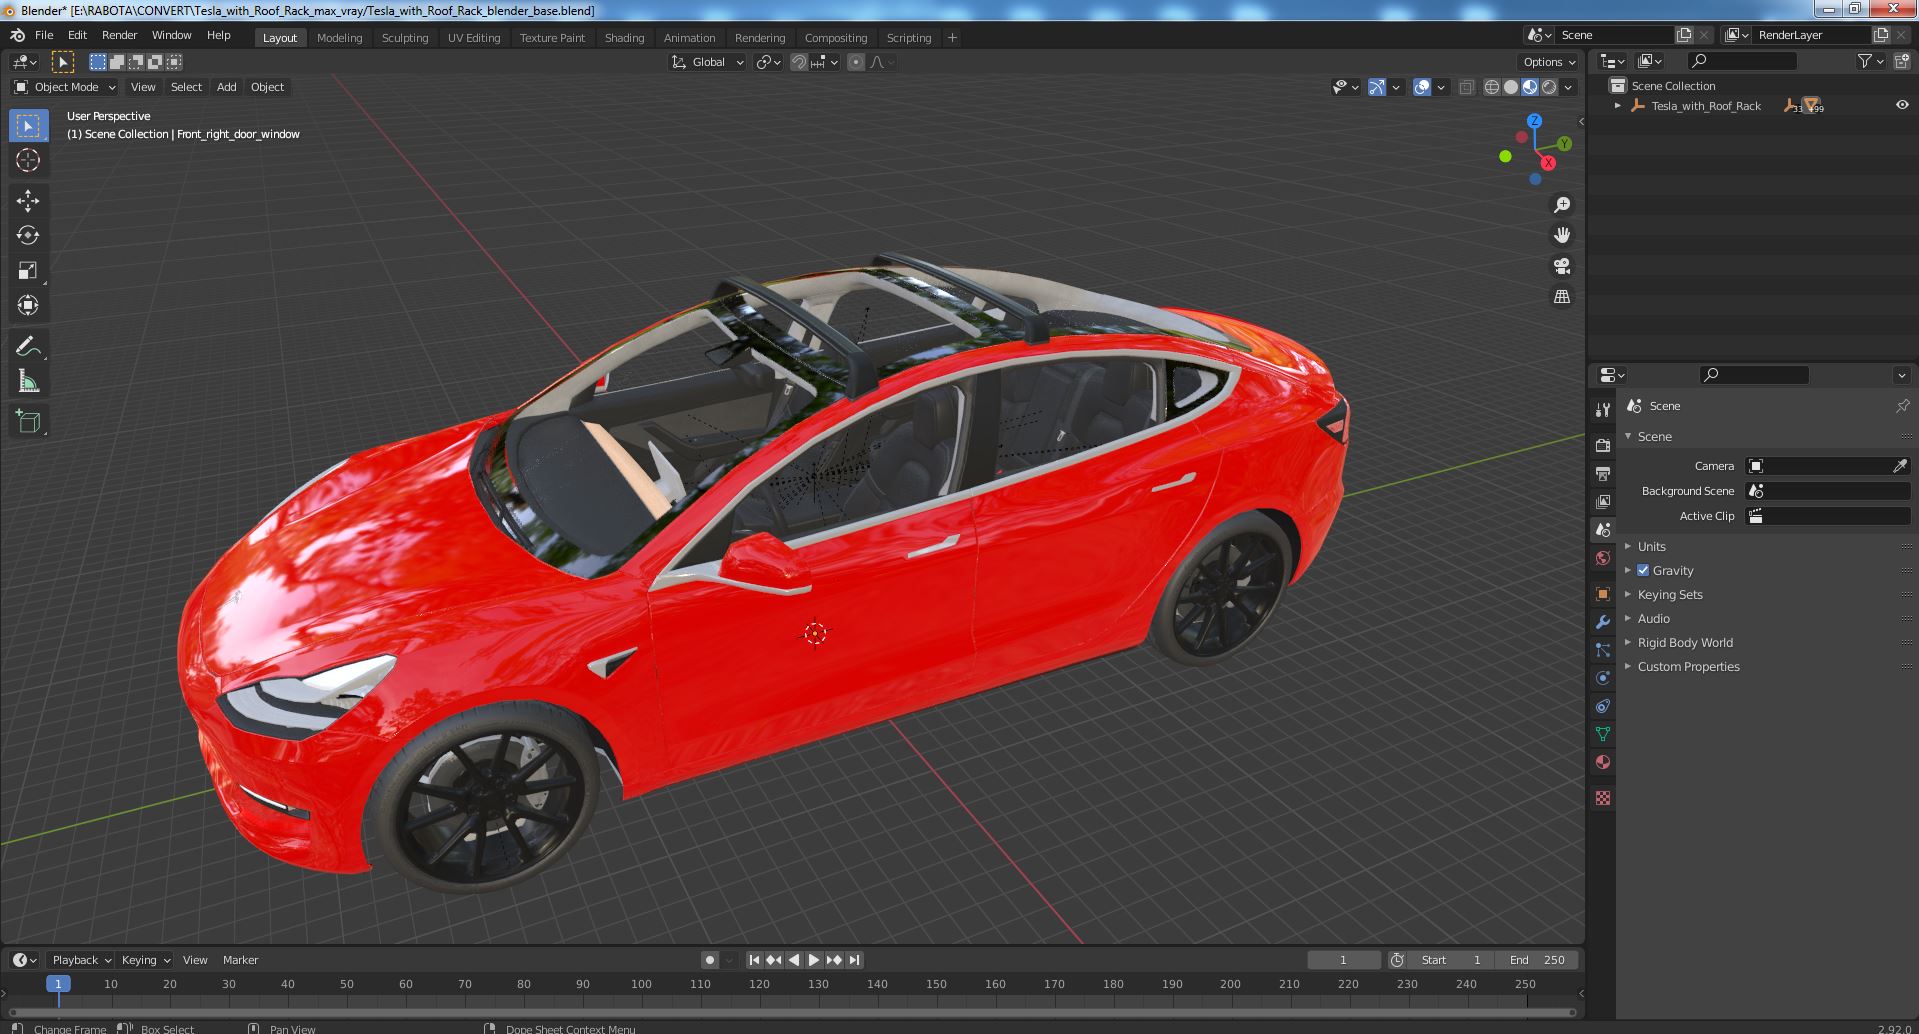Toggle X-ray display

pos(1466,87)
